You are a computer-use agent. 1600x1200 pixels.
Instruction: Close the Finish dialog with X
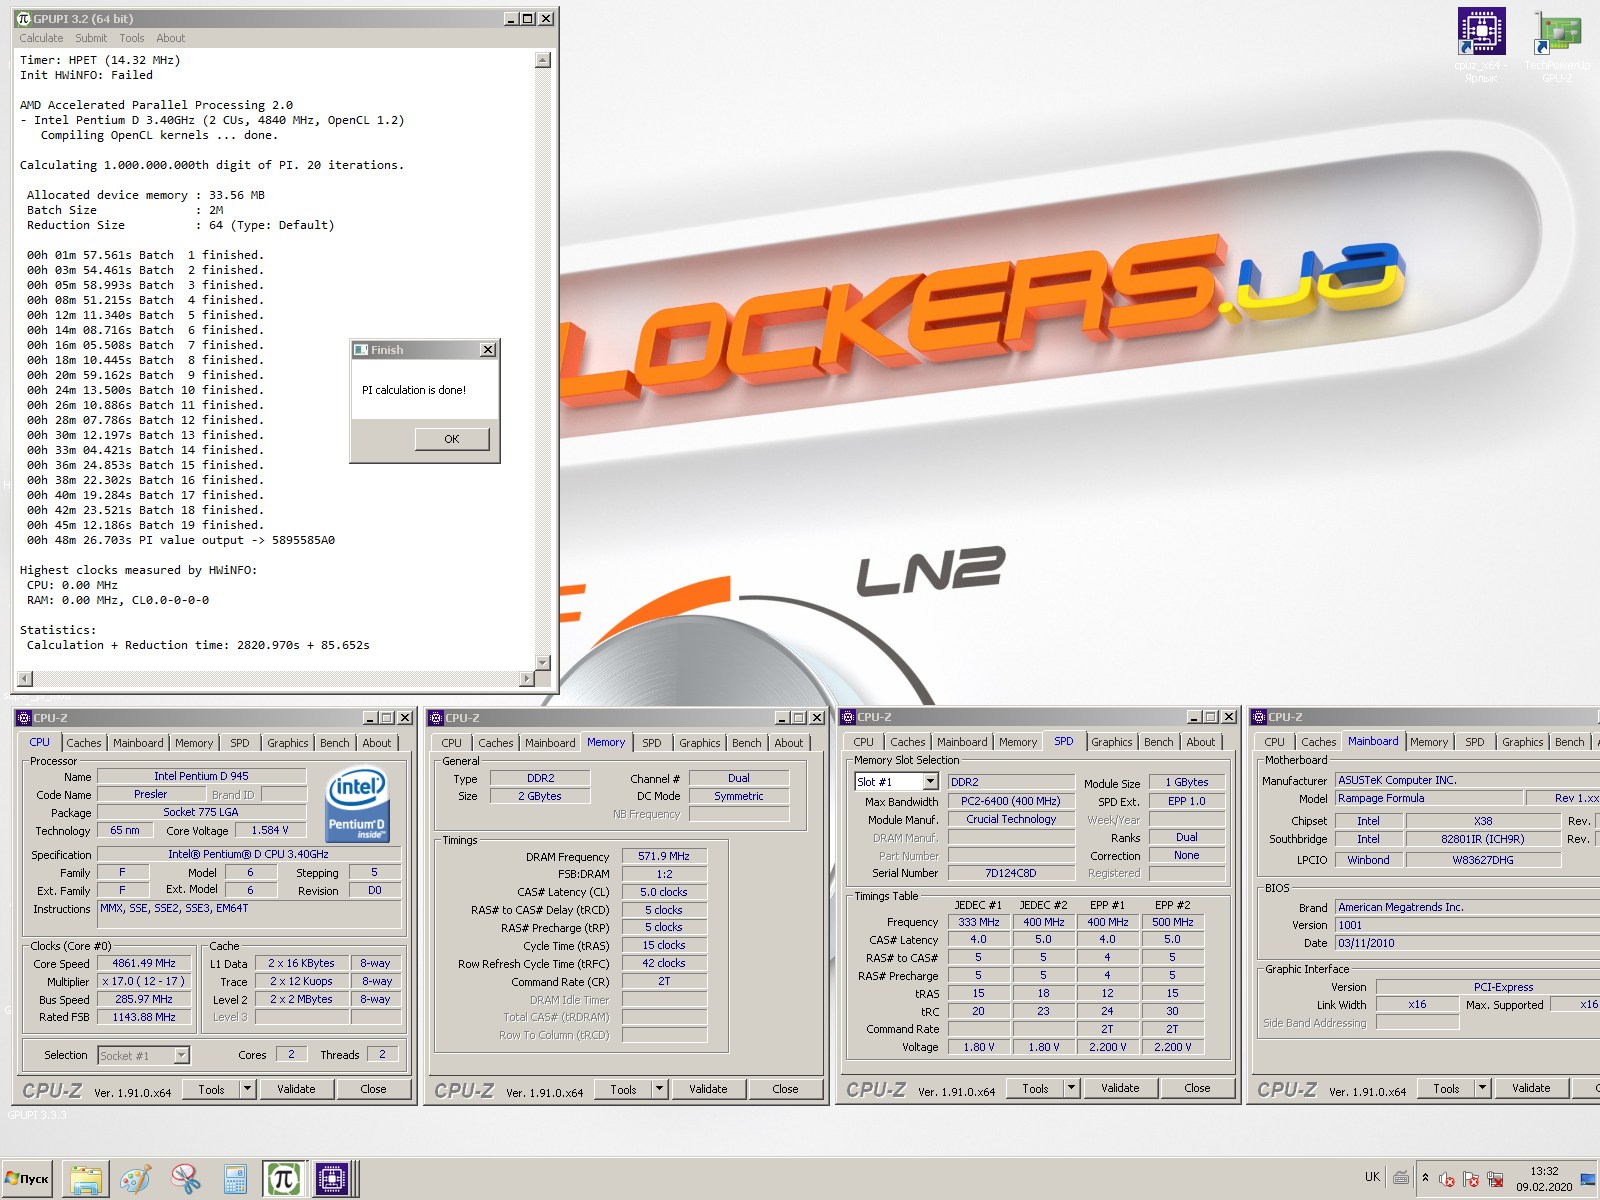click(487, 350)
